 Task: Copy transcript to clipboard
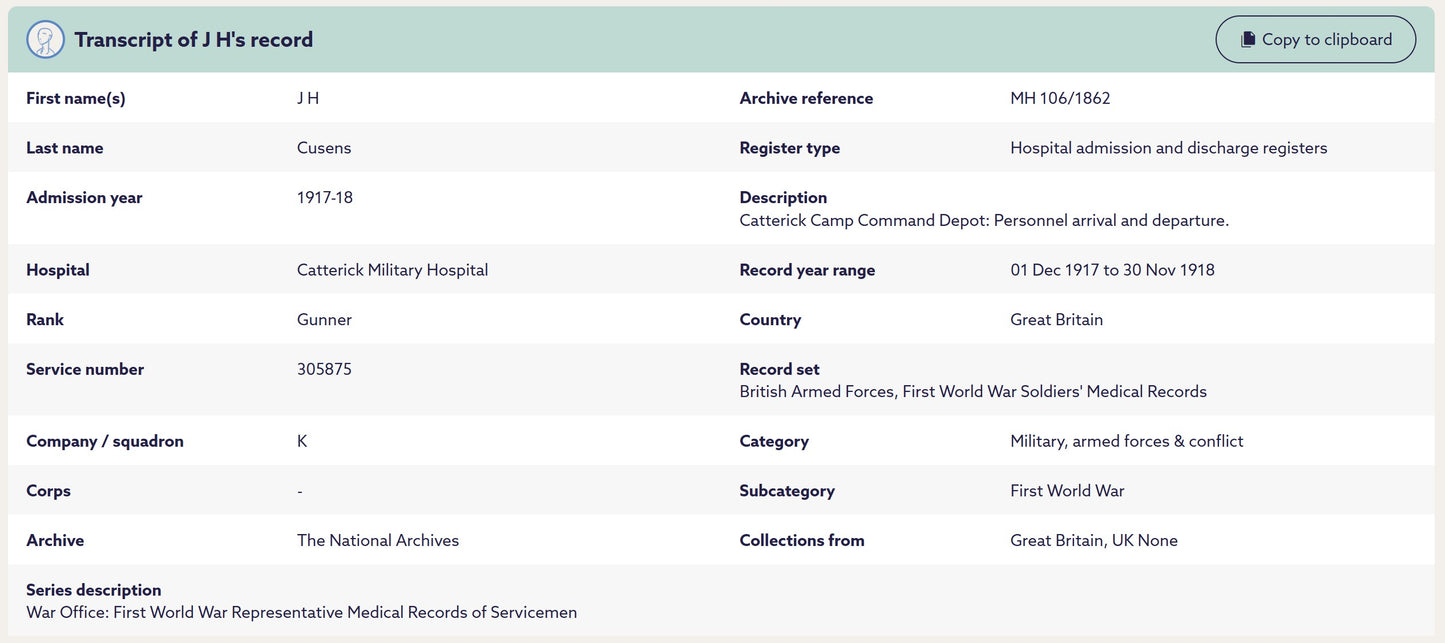(1316, 40)
